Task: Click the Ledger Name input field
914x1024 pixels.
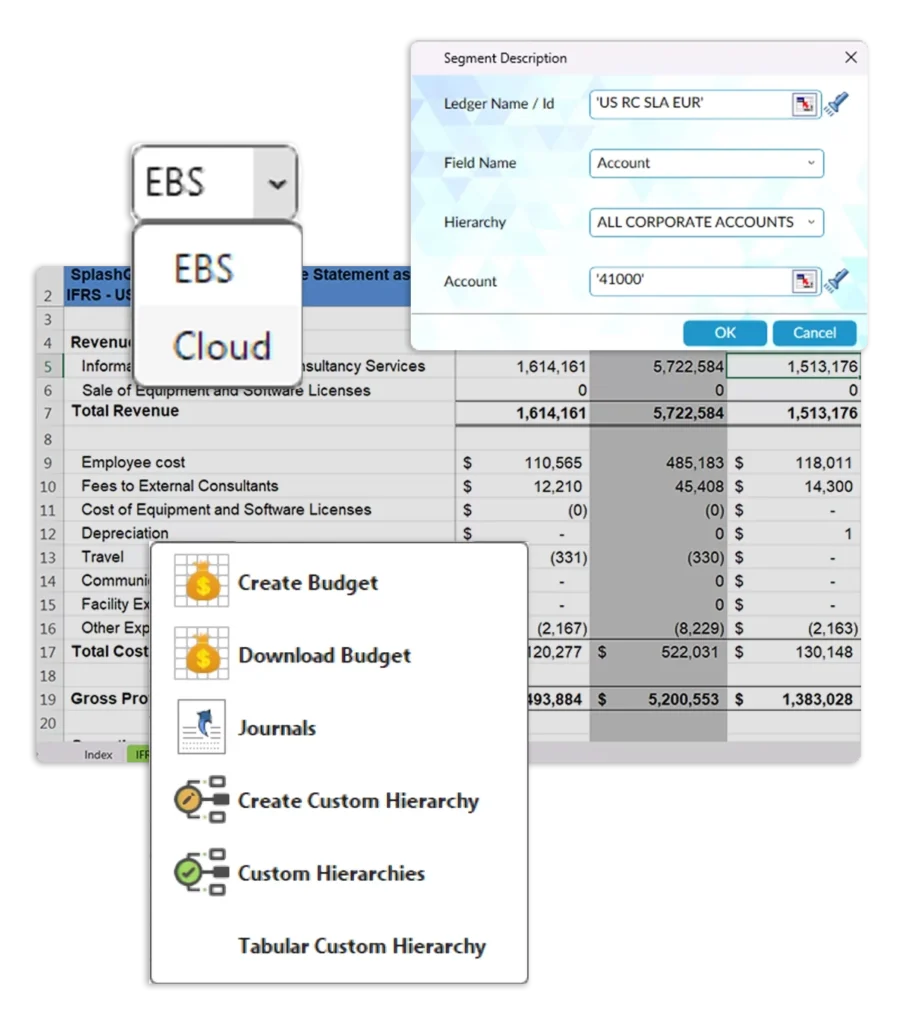Action: (x=688, y=104)
